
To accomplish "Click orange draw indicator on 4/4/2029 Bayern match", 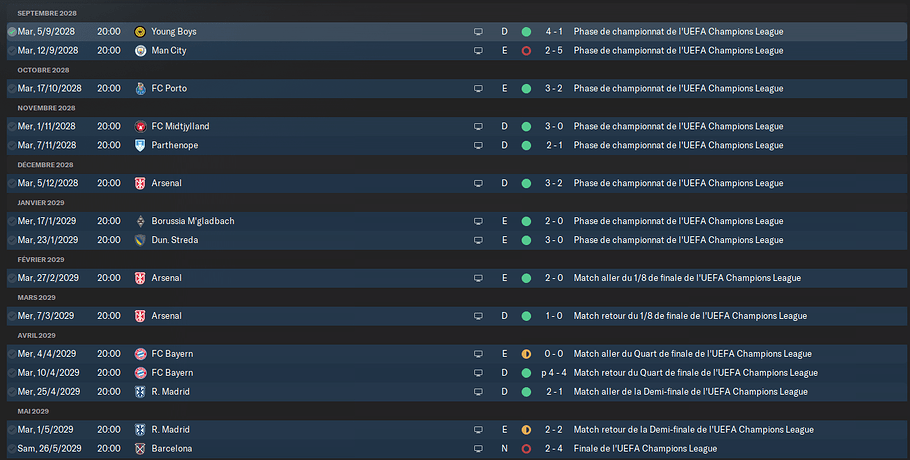I will click(526, 354).
